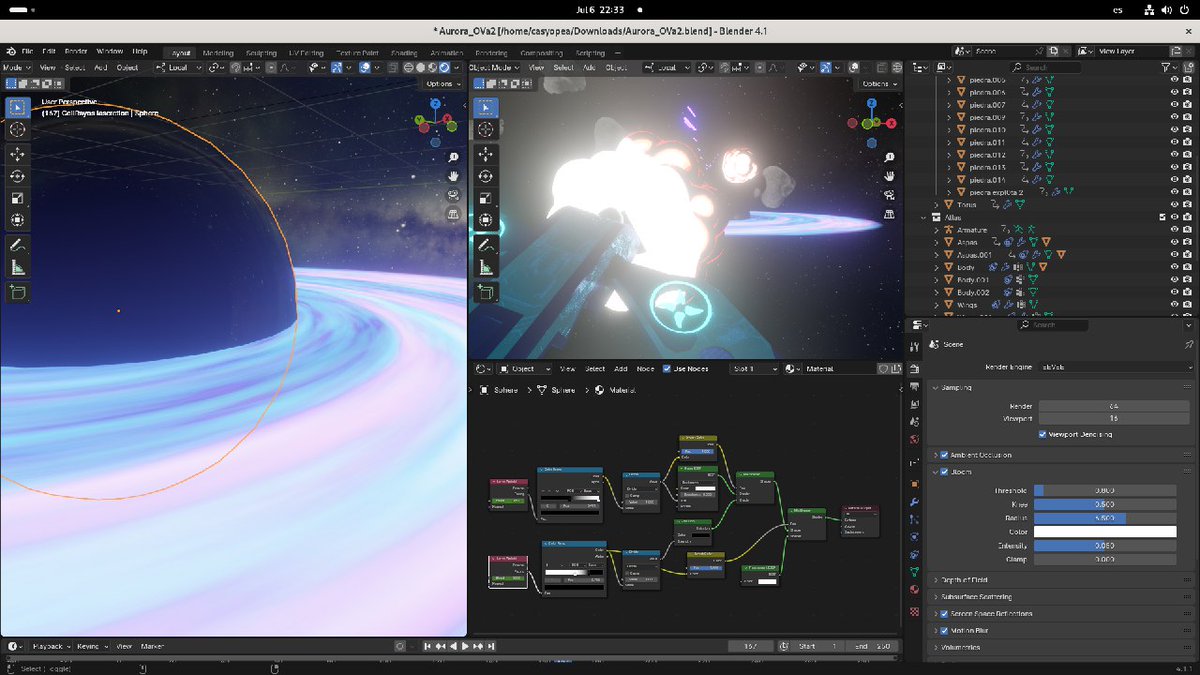Switch to Modeling workspace tab
The height and width of the screenshot is (675, 1200).
click(218, 53)
